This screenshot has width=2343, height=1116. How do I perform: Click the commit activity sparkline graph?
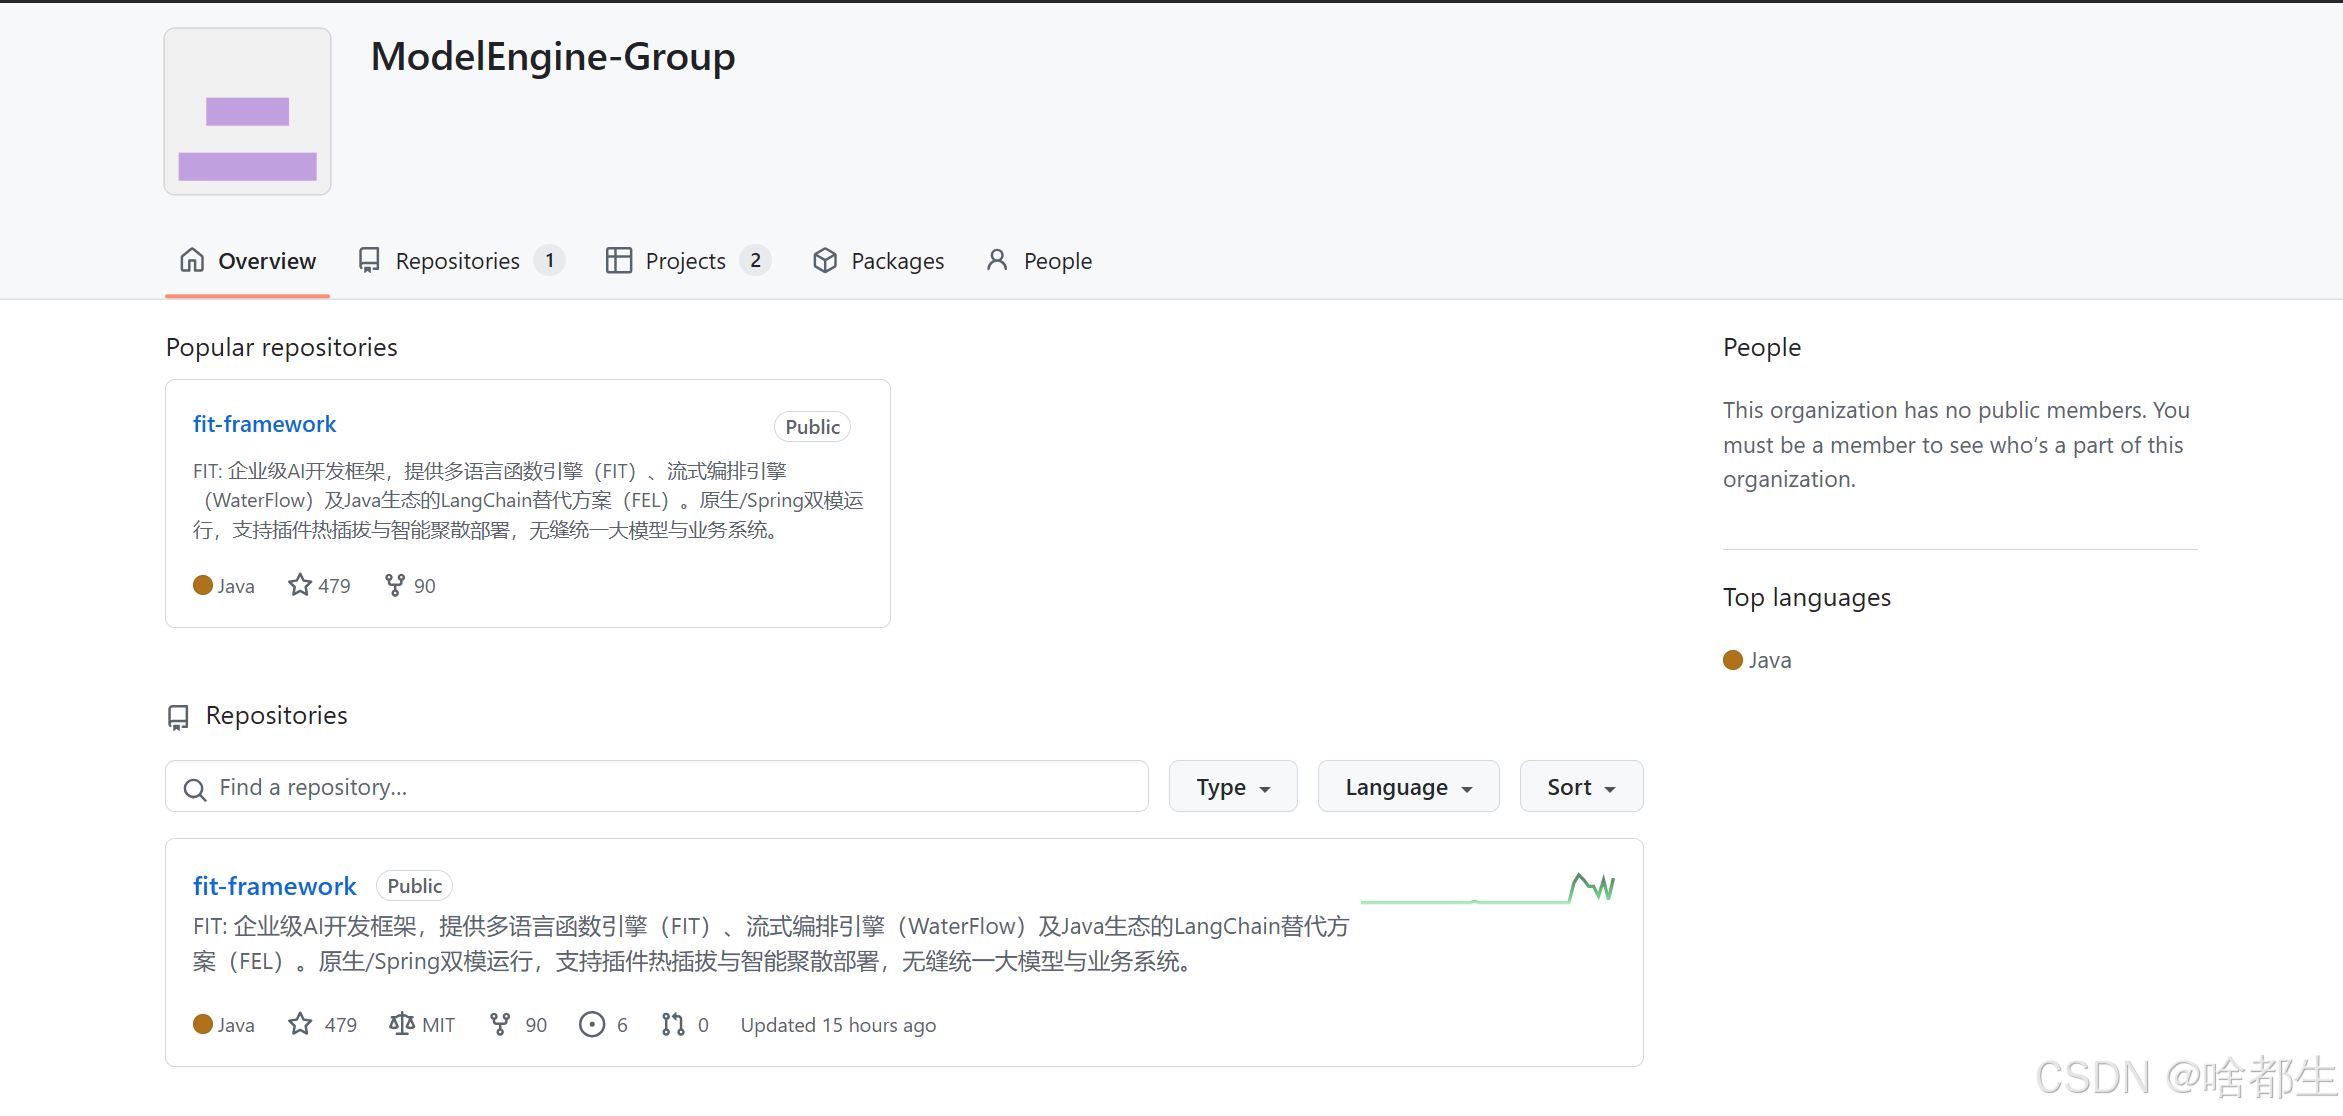pyautogui.click(x=1487, y=889)
